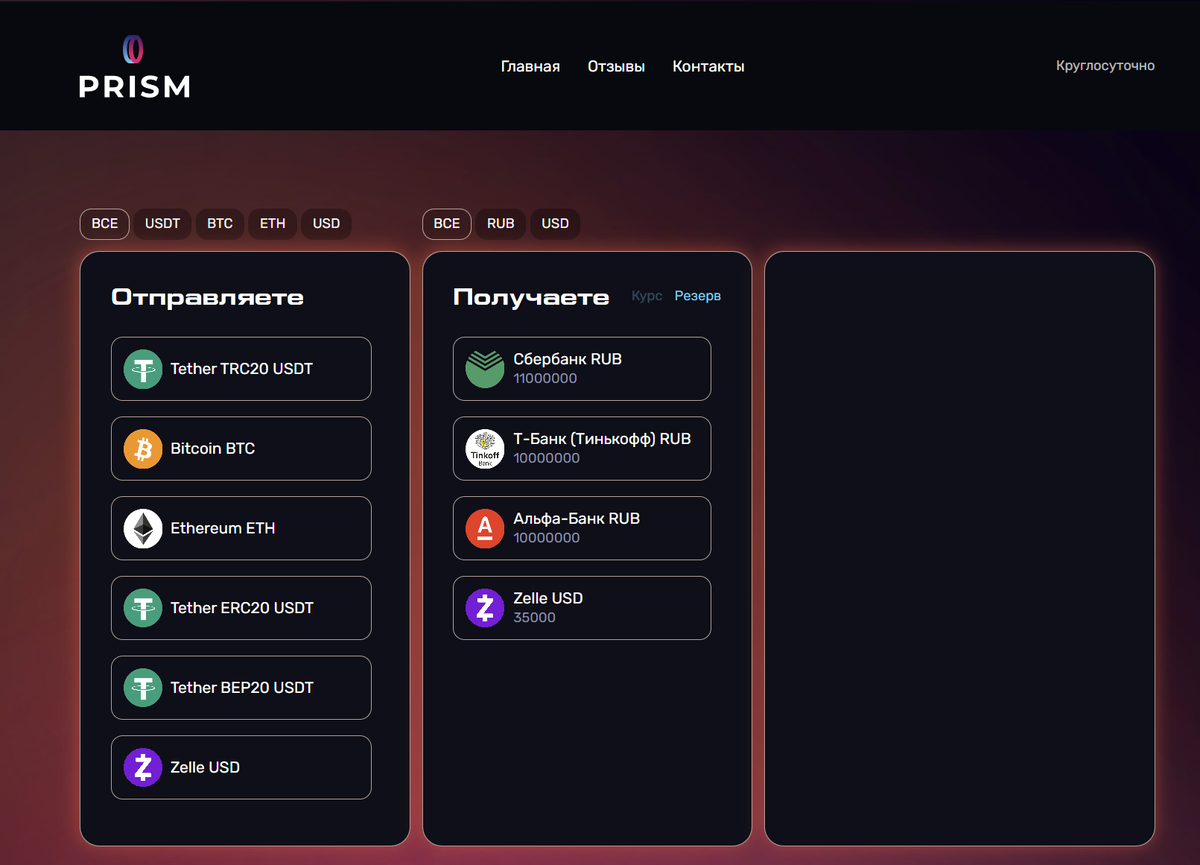Click the Отправляете heading
Viewport: 1200px width, 865px height.
[207, 297]
